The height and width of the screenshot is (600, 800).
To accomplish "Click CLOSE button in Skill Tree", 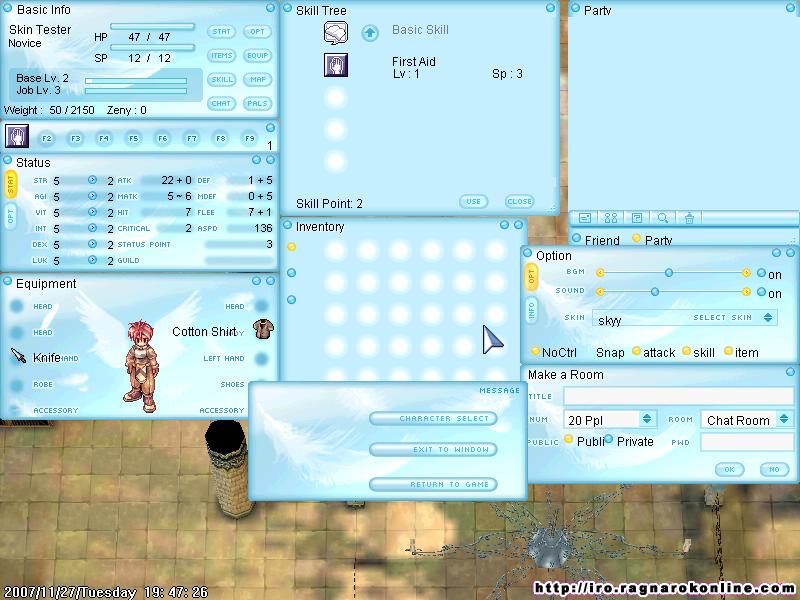I will click(x=519, y=202).
